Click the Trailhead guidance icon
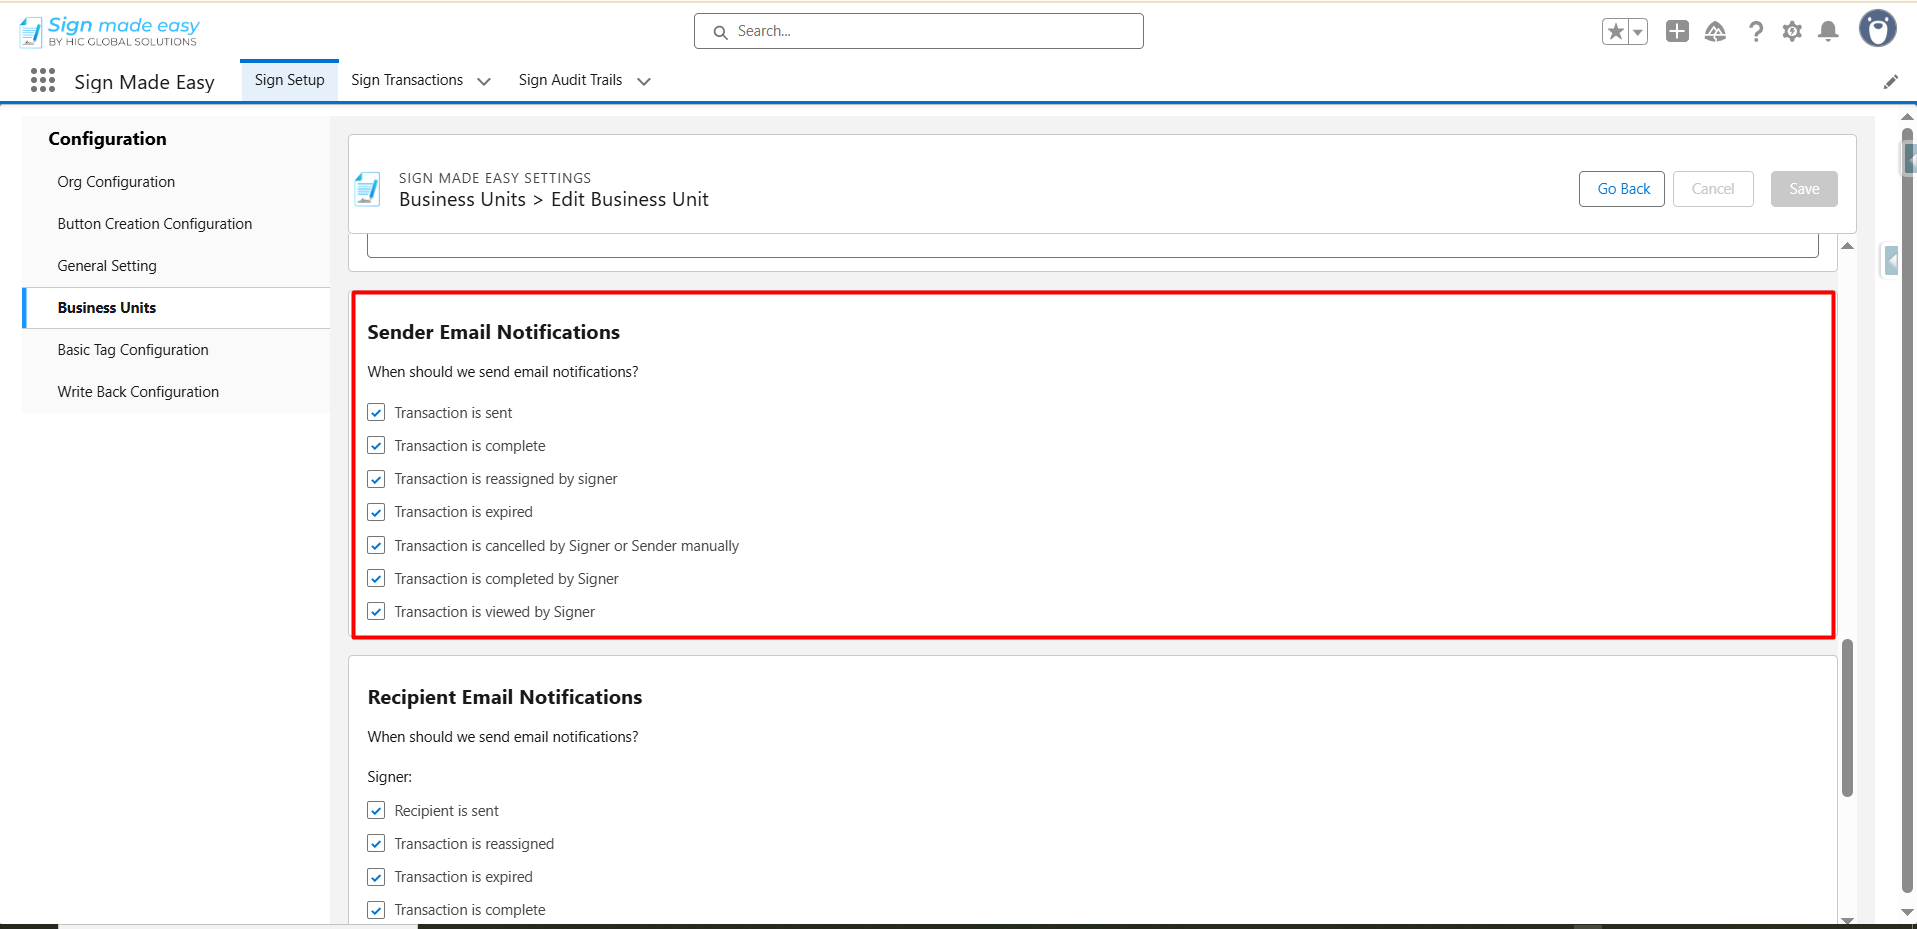The image size is (1917, 929). coord(1715,32)
